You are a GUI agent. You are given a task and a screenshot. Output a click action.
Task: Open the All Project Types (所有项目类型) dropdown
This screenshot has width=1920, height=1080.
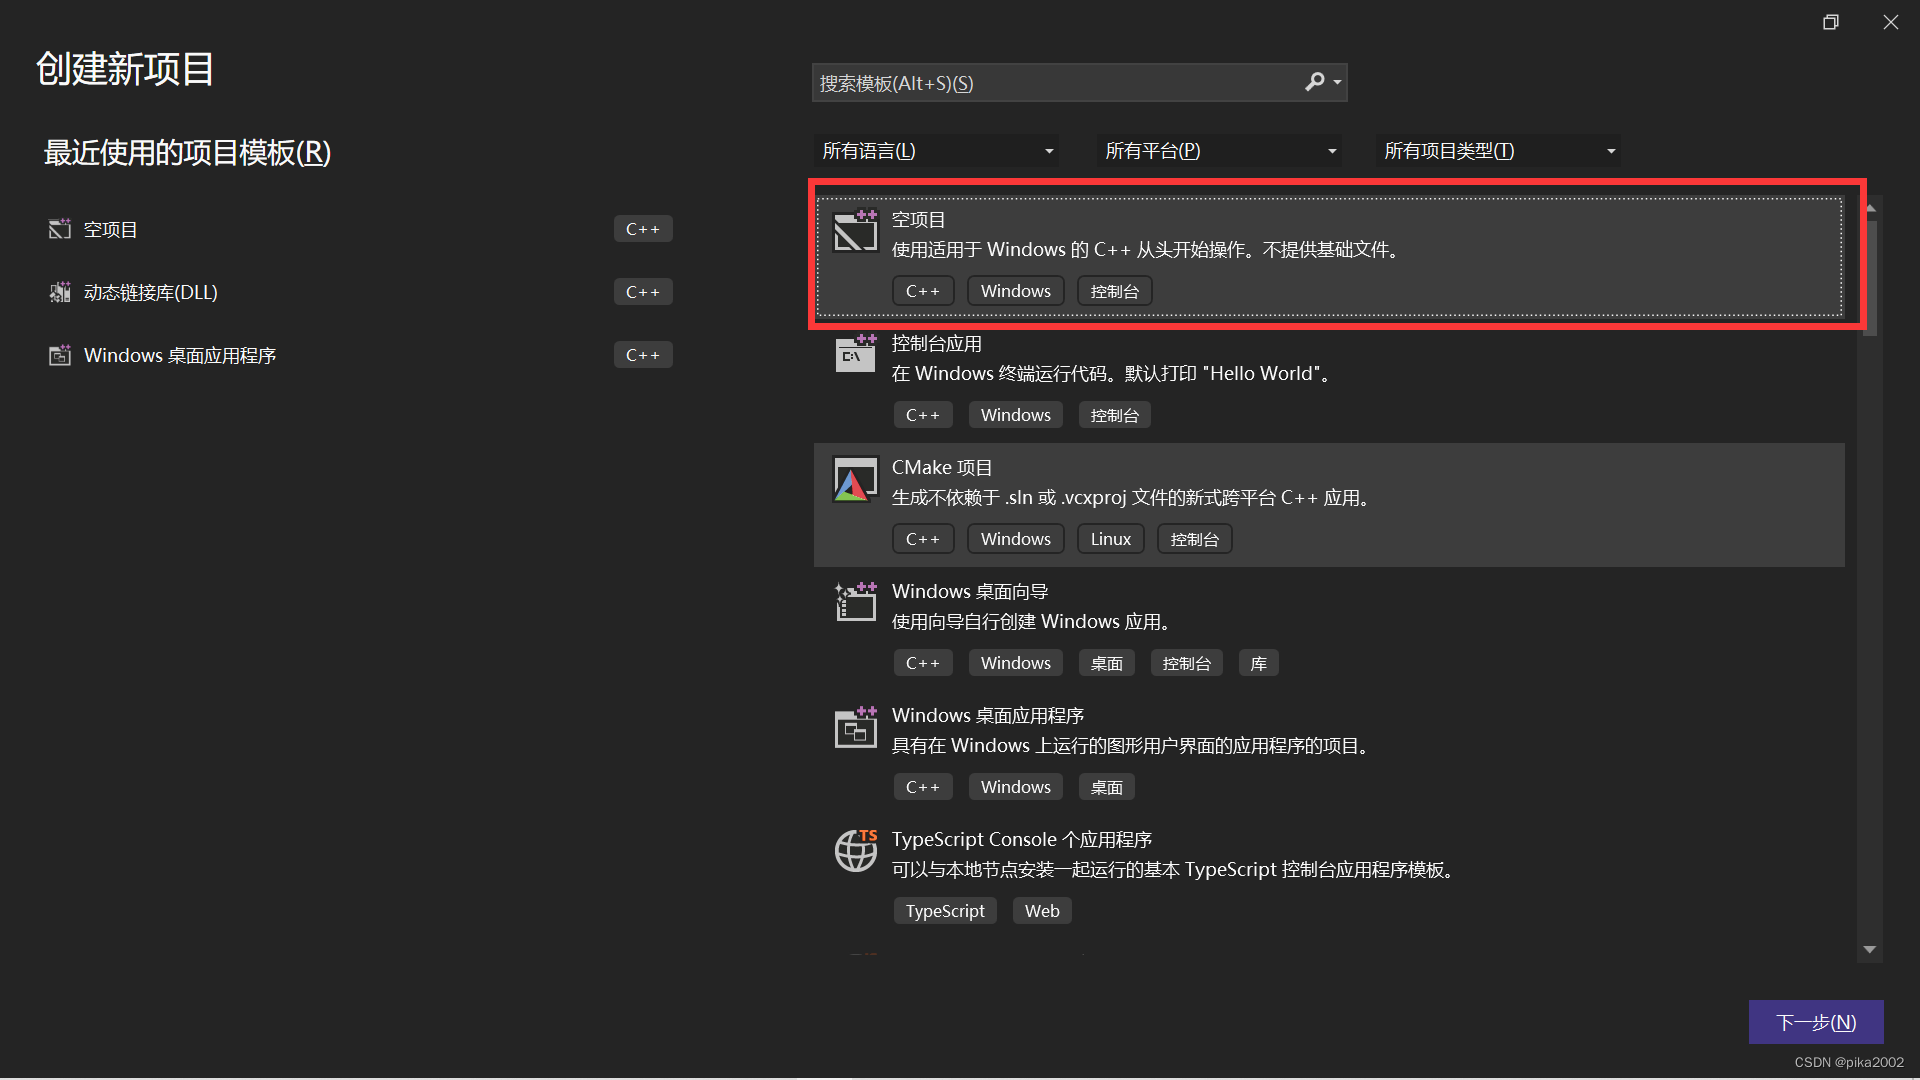click(x=1498, y=151)
